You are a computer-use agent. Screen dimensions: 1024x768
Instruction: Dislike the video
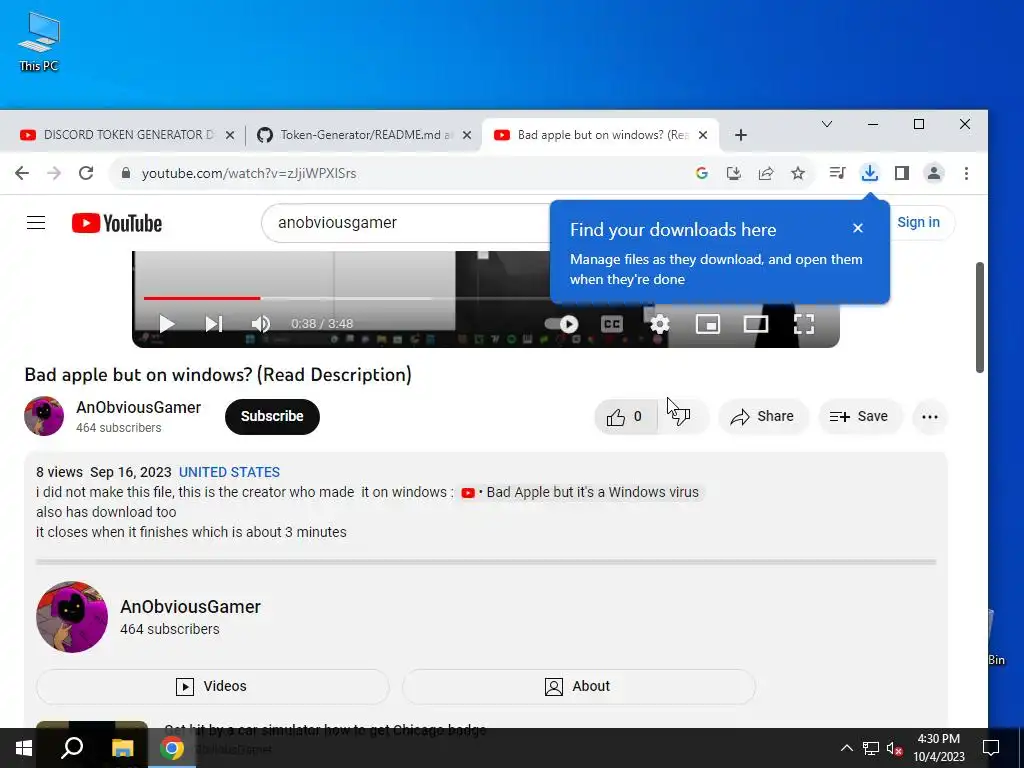coord(683,417)
